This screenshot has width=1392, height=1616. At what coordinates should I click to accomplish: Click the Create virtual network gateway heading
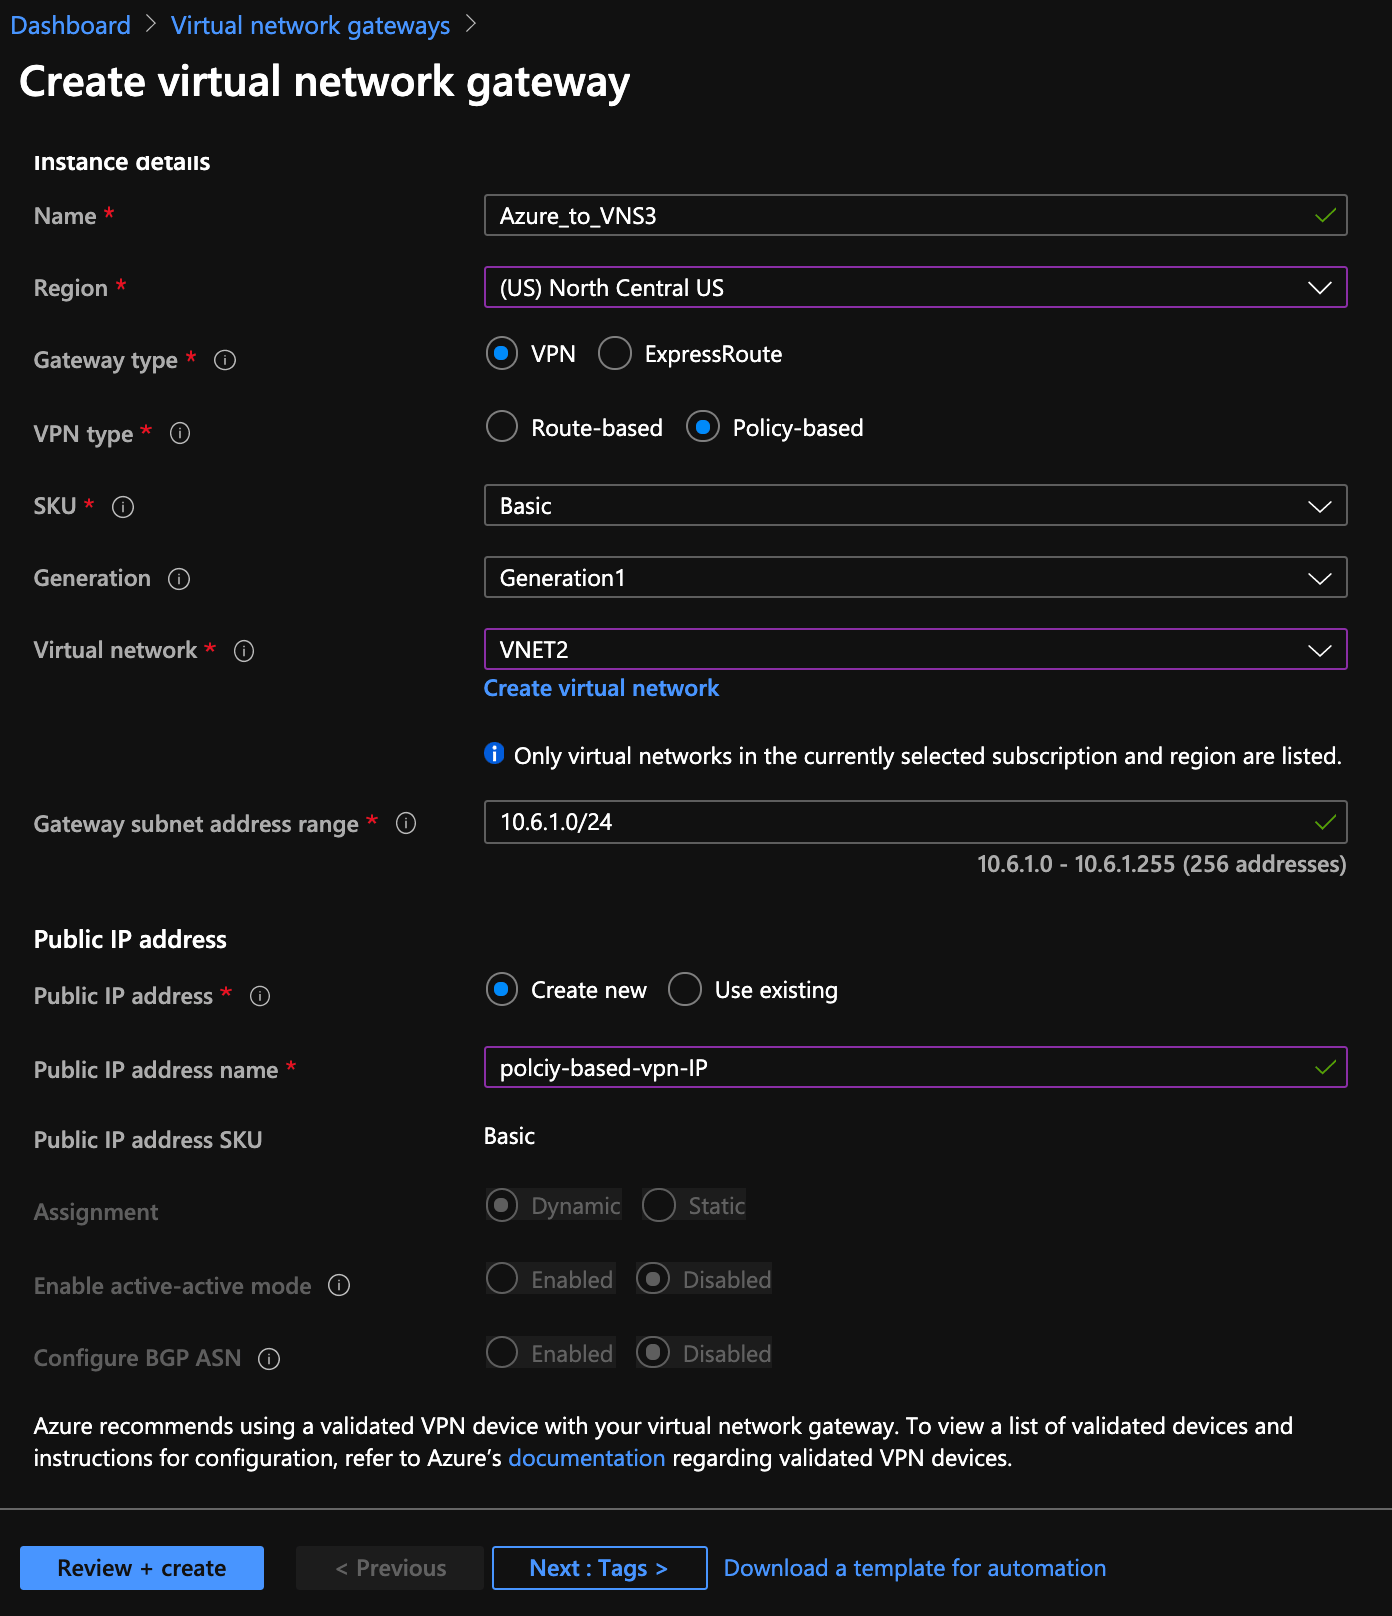[325, 82]
